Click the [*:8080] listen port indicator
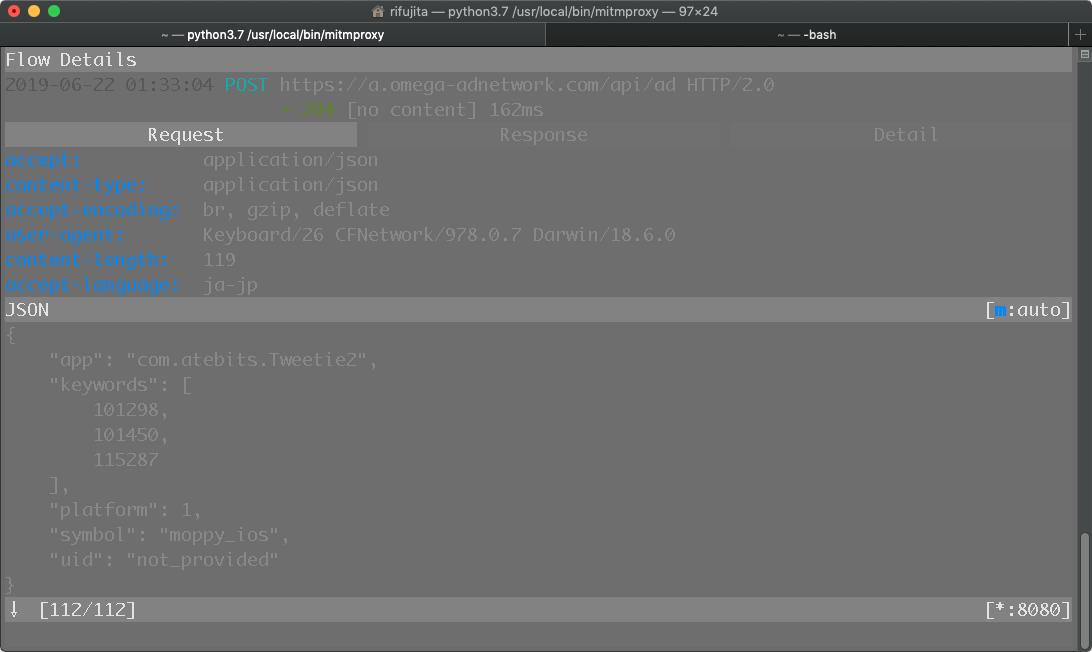Viewport: 1092px width, 652px height. coord(1028,610)
